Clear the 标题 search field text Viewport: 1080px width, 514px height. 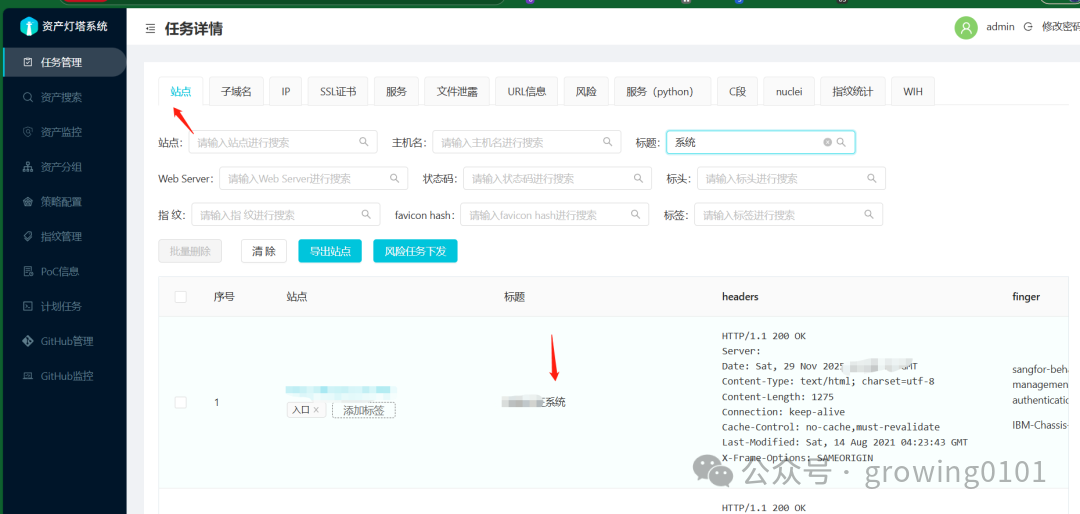[x=827, y=143]
